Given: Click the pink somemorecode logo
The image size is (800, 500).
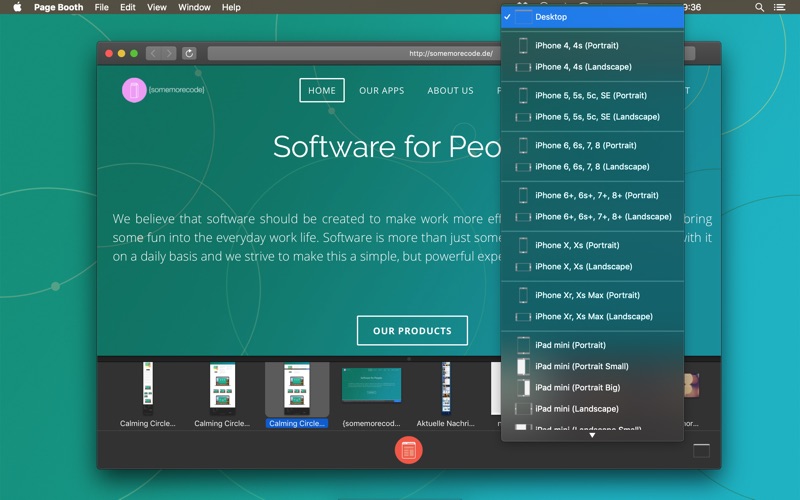Looking at the screenshot, I should pyautogui.click(x=134, y=90).
